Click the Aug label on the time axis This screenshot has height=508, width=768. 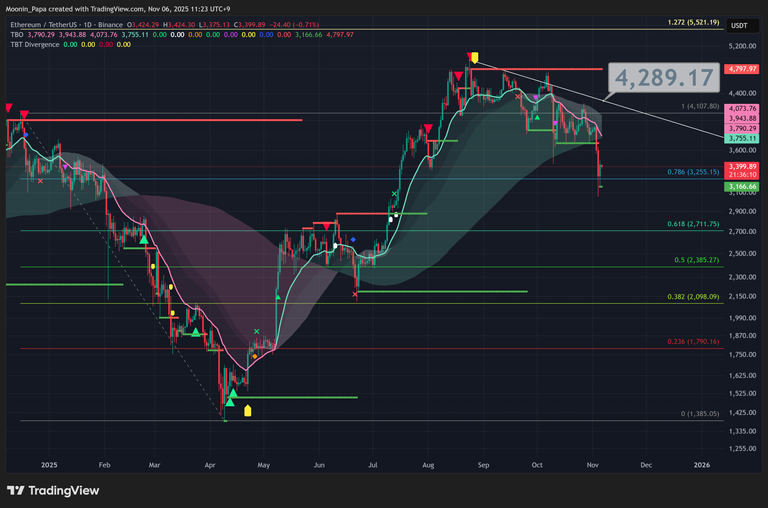(428, 465)
